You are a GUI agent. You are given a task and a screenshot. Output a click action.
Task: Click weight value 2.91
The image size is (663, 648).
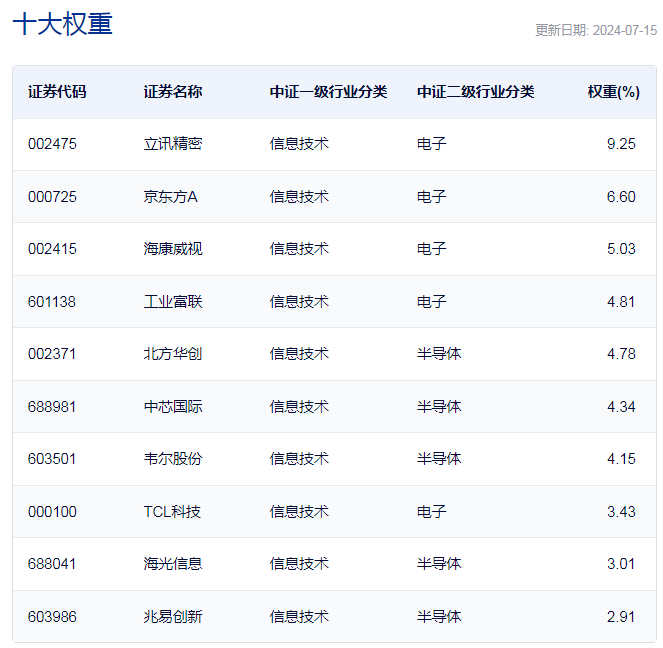(x=621, y=617)
